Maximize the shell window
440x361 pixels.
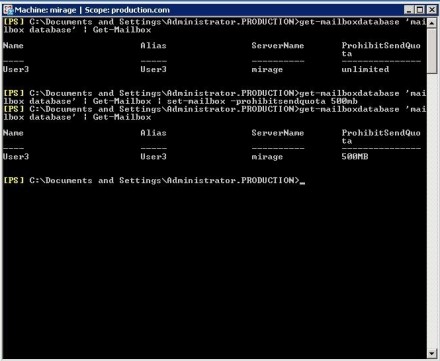coord(420,10)
